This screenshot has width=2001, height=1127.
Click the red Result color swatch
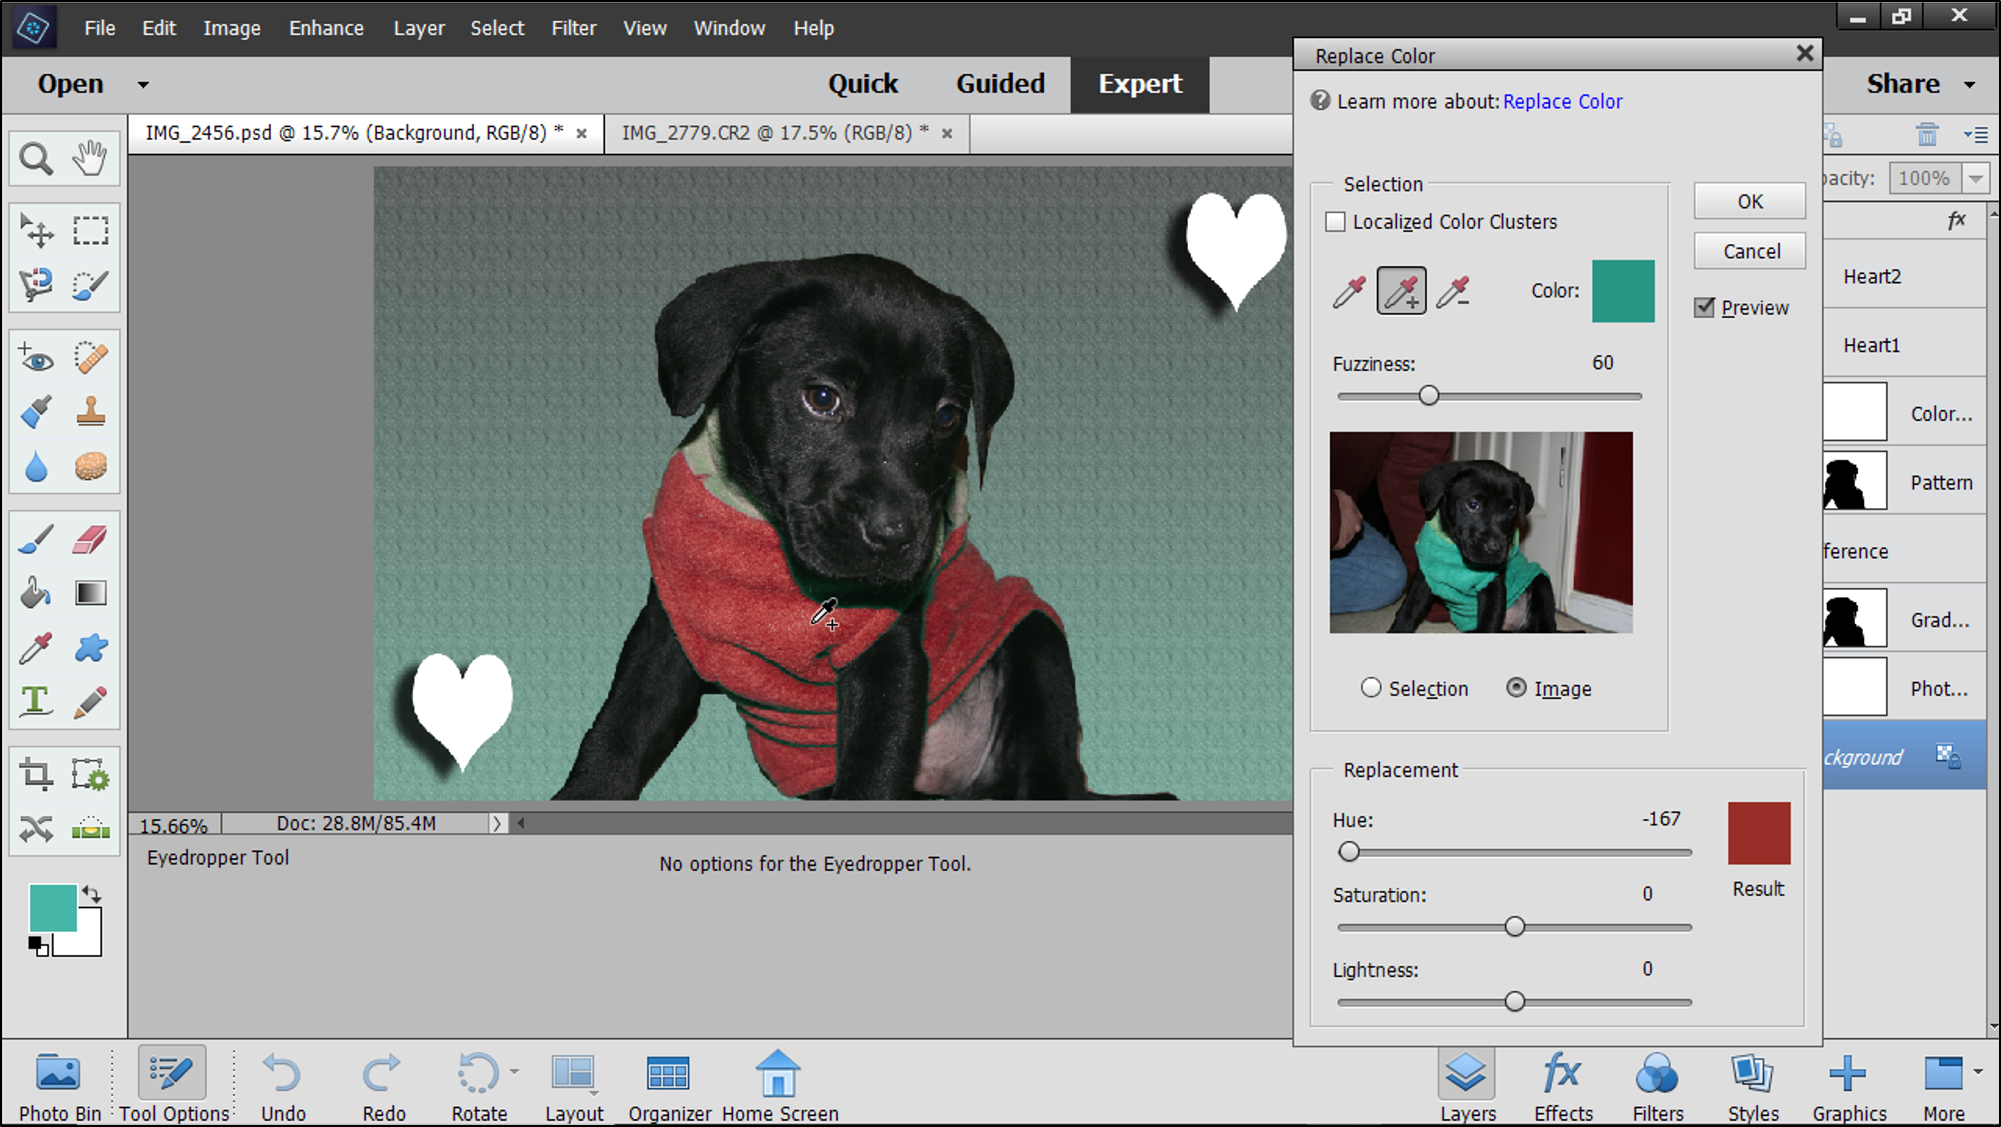1758,833
